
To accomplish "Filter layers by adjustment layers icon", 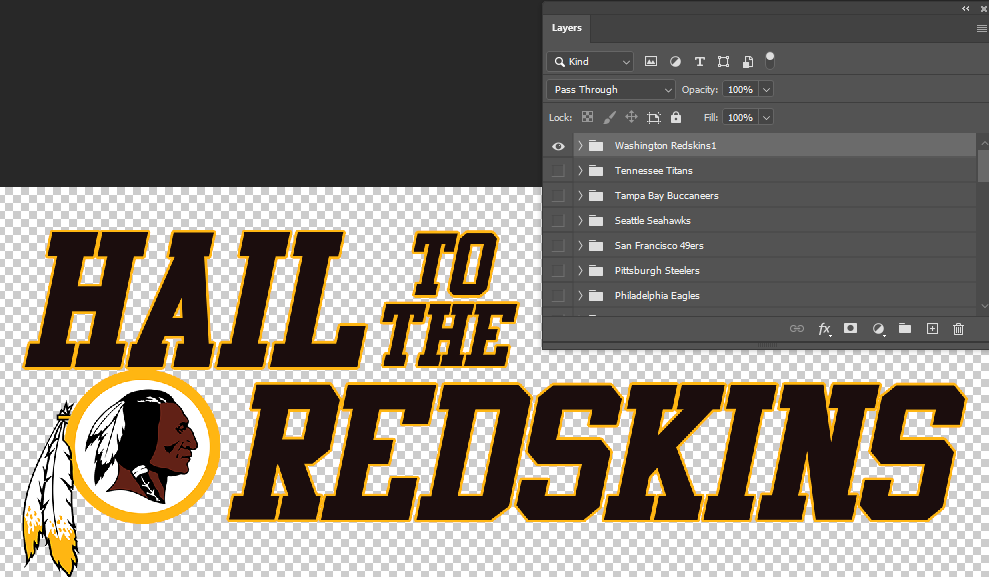I will click(675, 61).
